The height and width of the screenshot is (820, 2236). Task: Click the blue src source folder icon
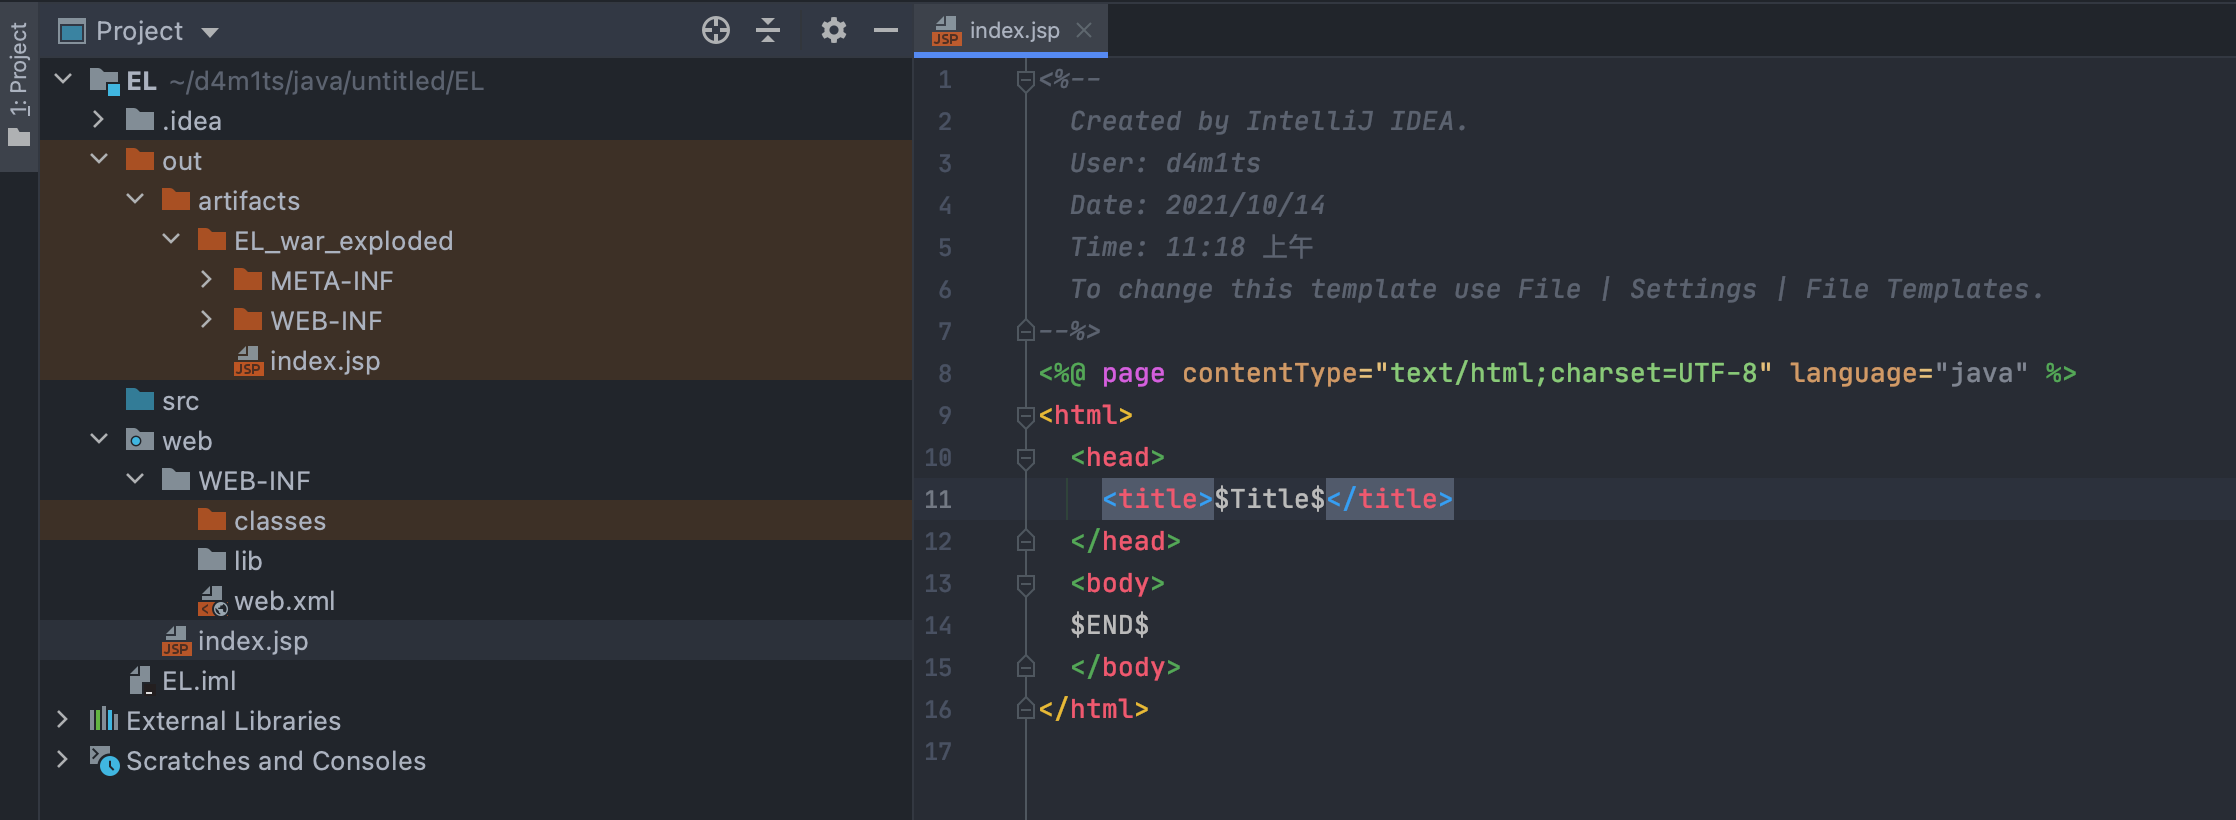tap(140, 400)
